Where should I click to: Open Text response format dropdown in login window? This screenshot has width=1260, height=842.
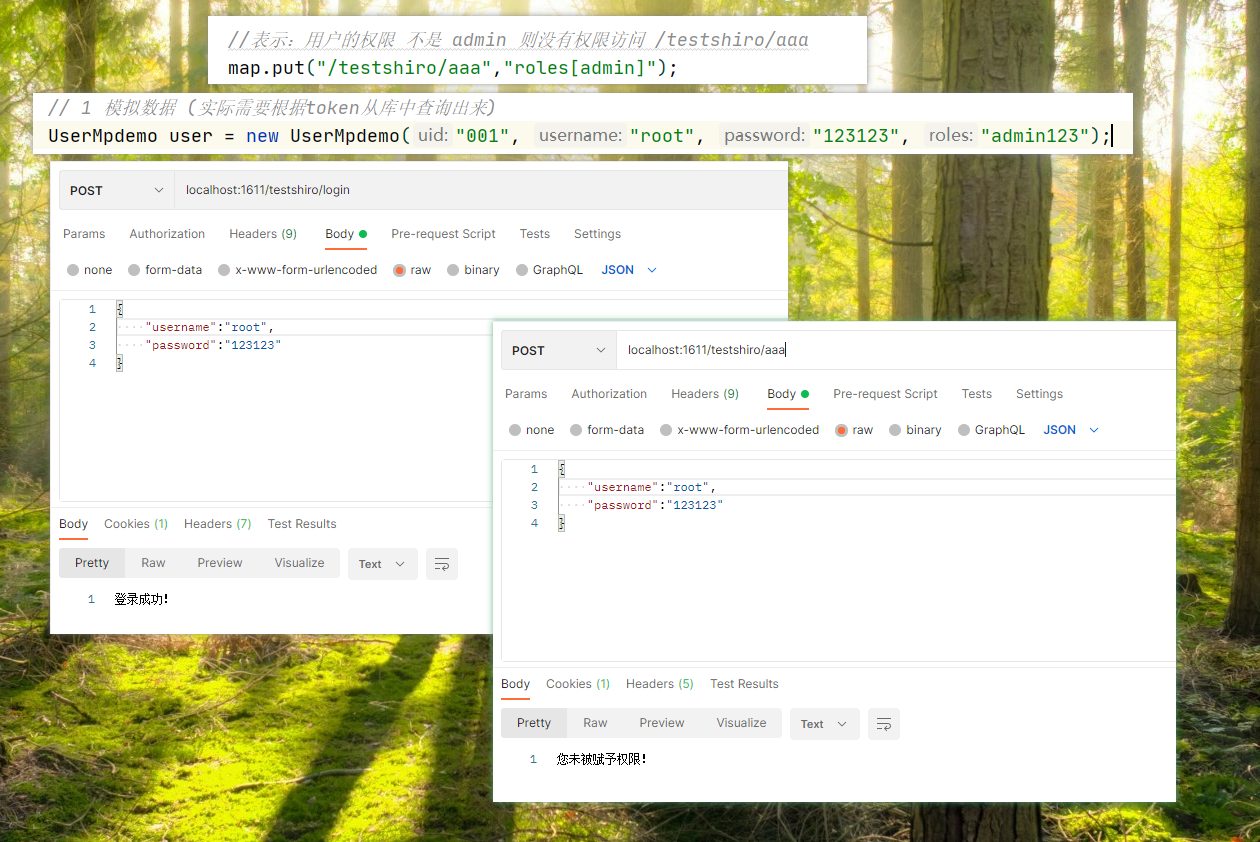pyautogui.click(x=382, y=564)
